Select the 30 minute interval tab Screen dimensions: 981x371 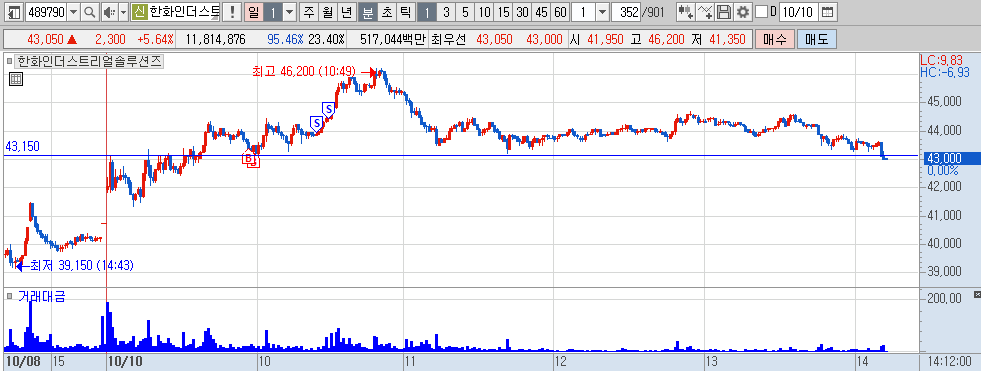(x=523, y=11)
